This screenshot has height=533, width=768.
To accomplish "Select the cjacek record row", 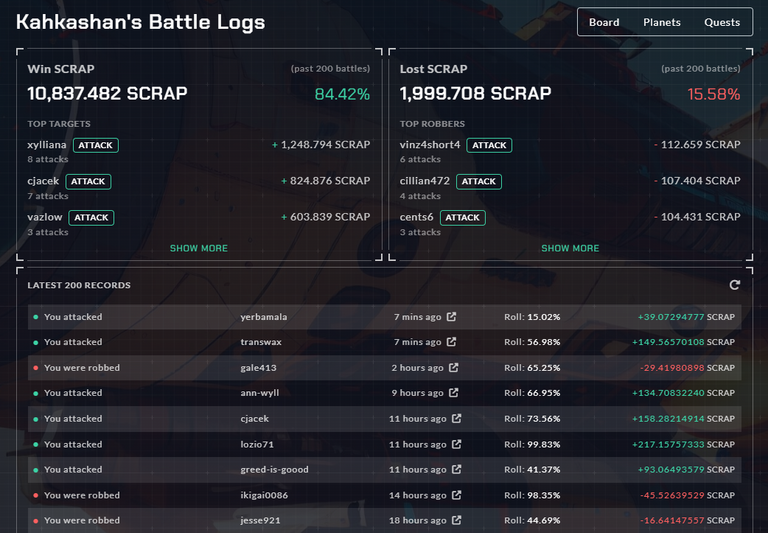I will [x=384, y=419].
